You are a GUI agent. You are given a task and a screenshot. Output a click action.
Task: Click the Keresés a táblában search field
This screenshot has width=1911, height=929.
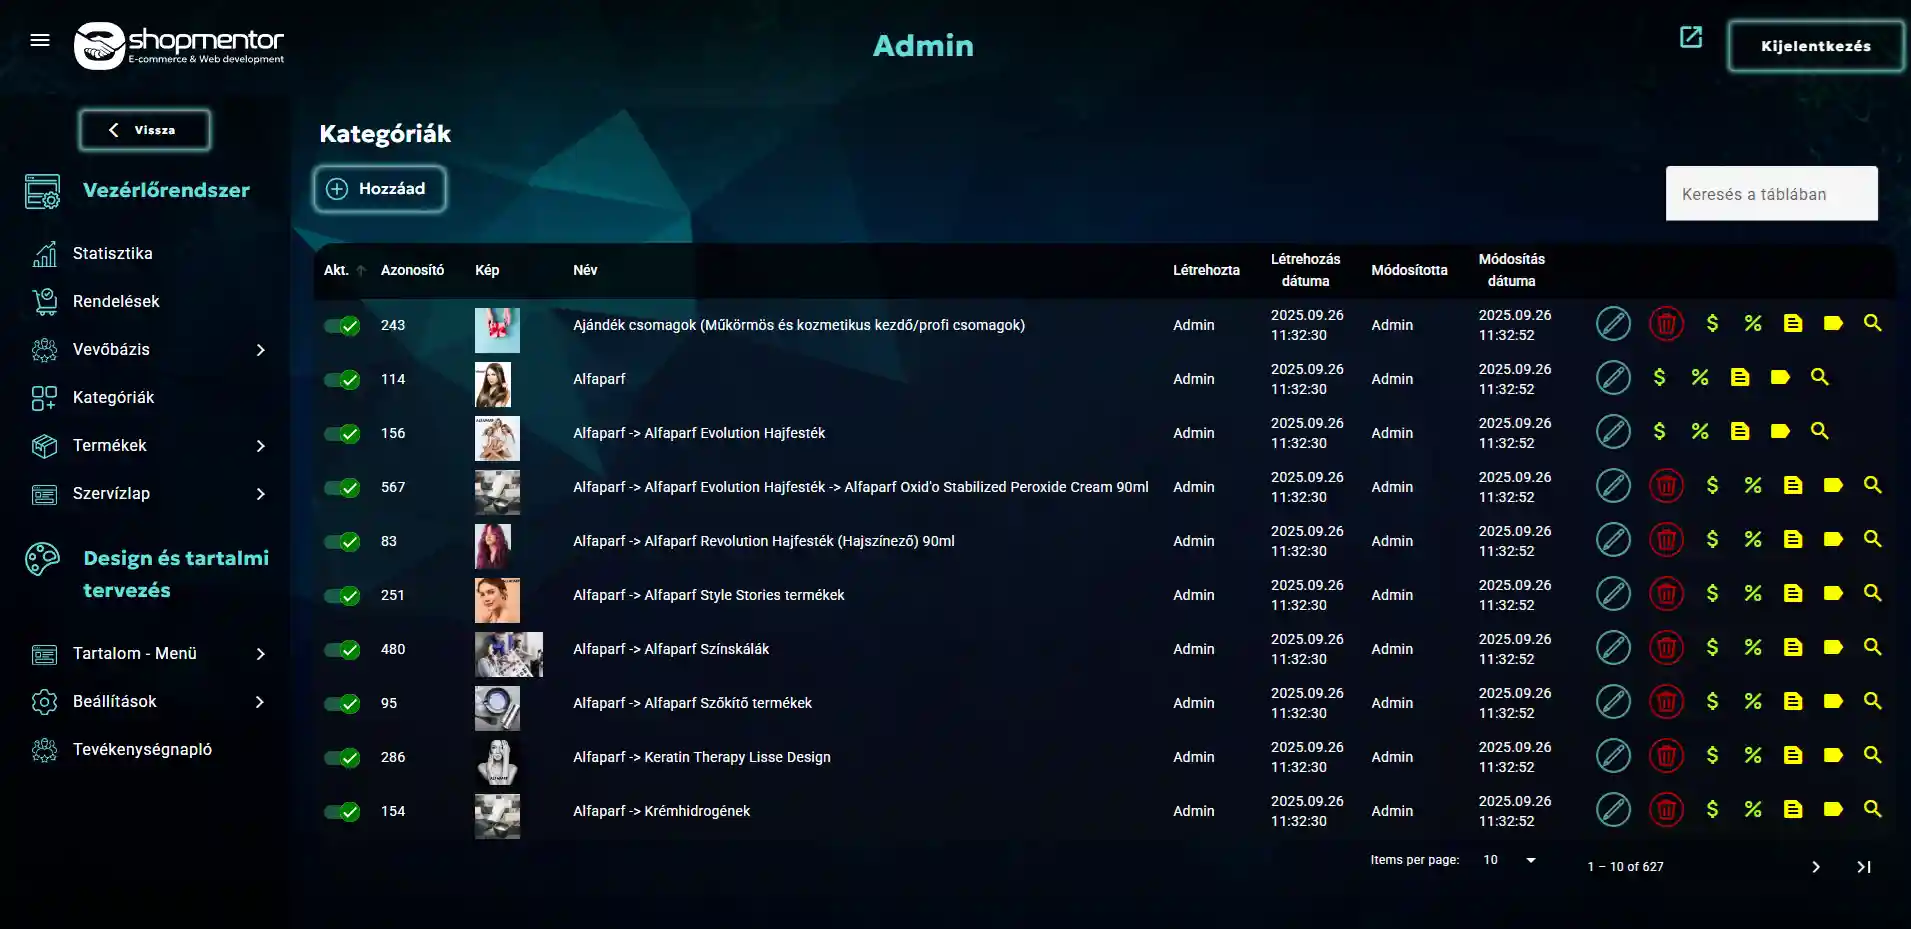pyautogui.click(x=1770, y=194)
